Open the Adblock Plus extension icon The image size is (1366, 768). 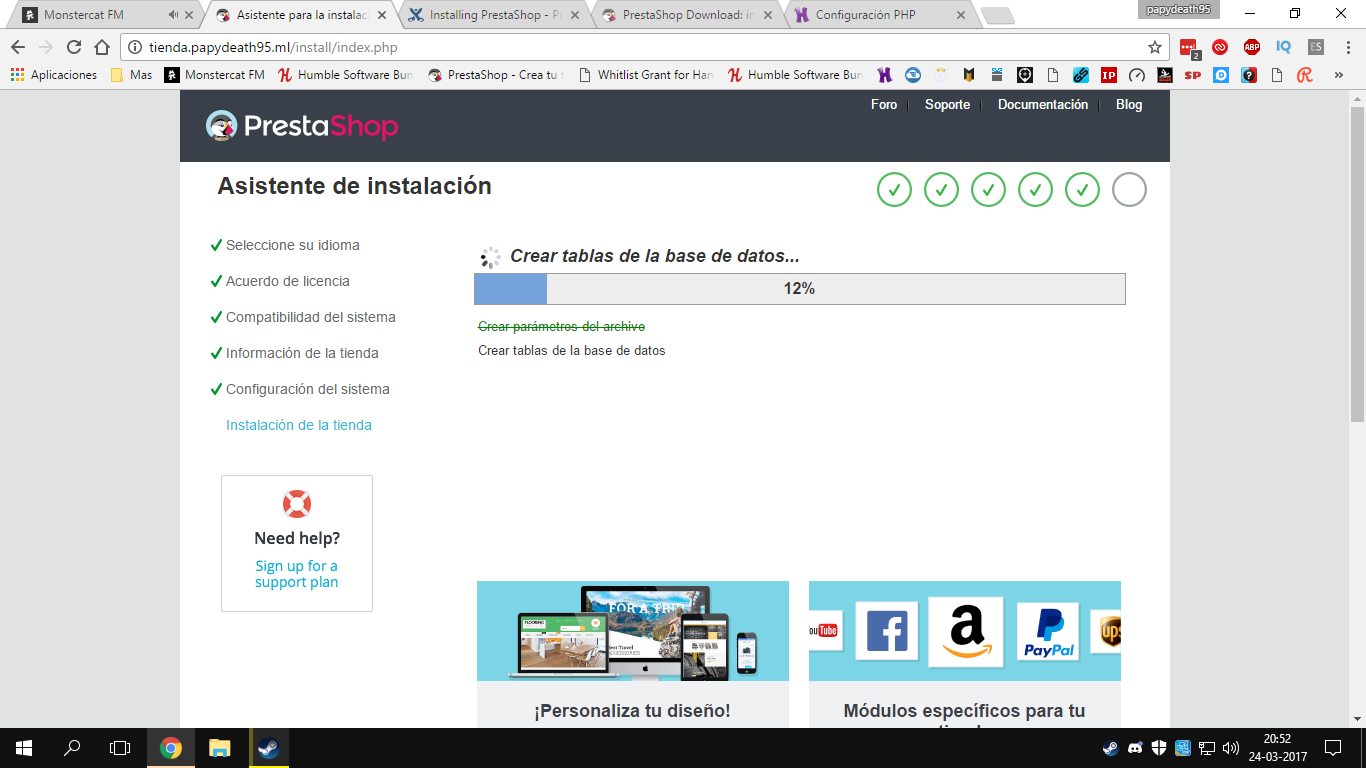(1252, 47)
